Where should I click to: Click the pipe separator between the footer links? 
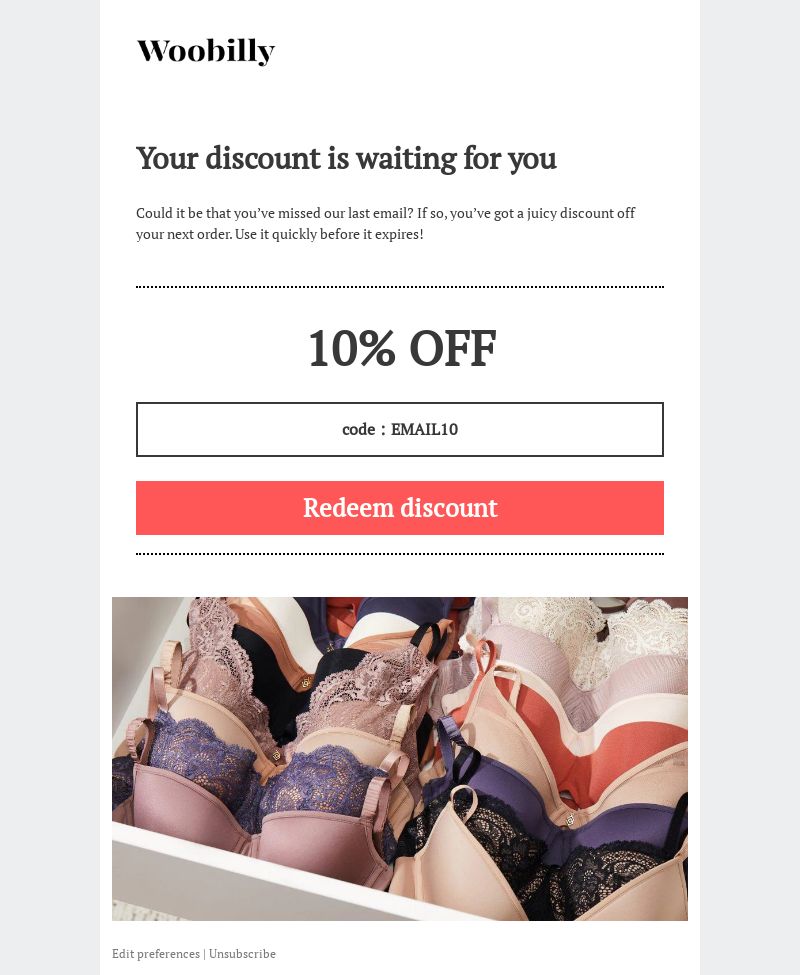[x=205, y=954]
